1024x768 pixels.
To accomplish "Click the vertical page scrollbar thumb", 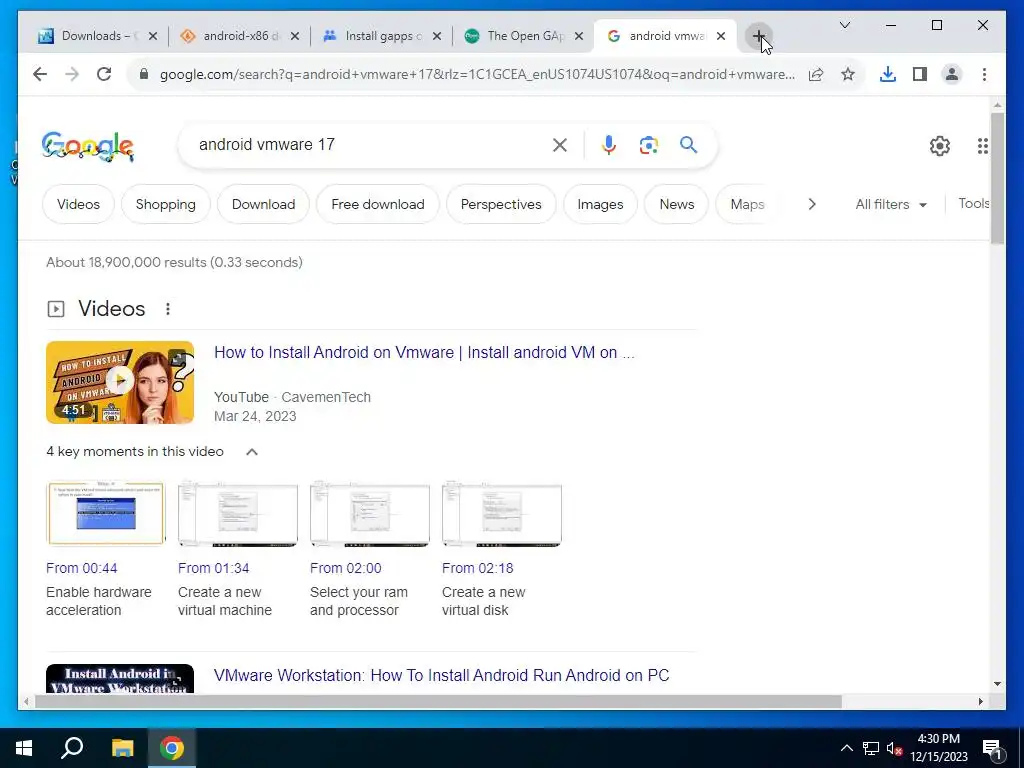I will click(x=997, y=178).
